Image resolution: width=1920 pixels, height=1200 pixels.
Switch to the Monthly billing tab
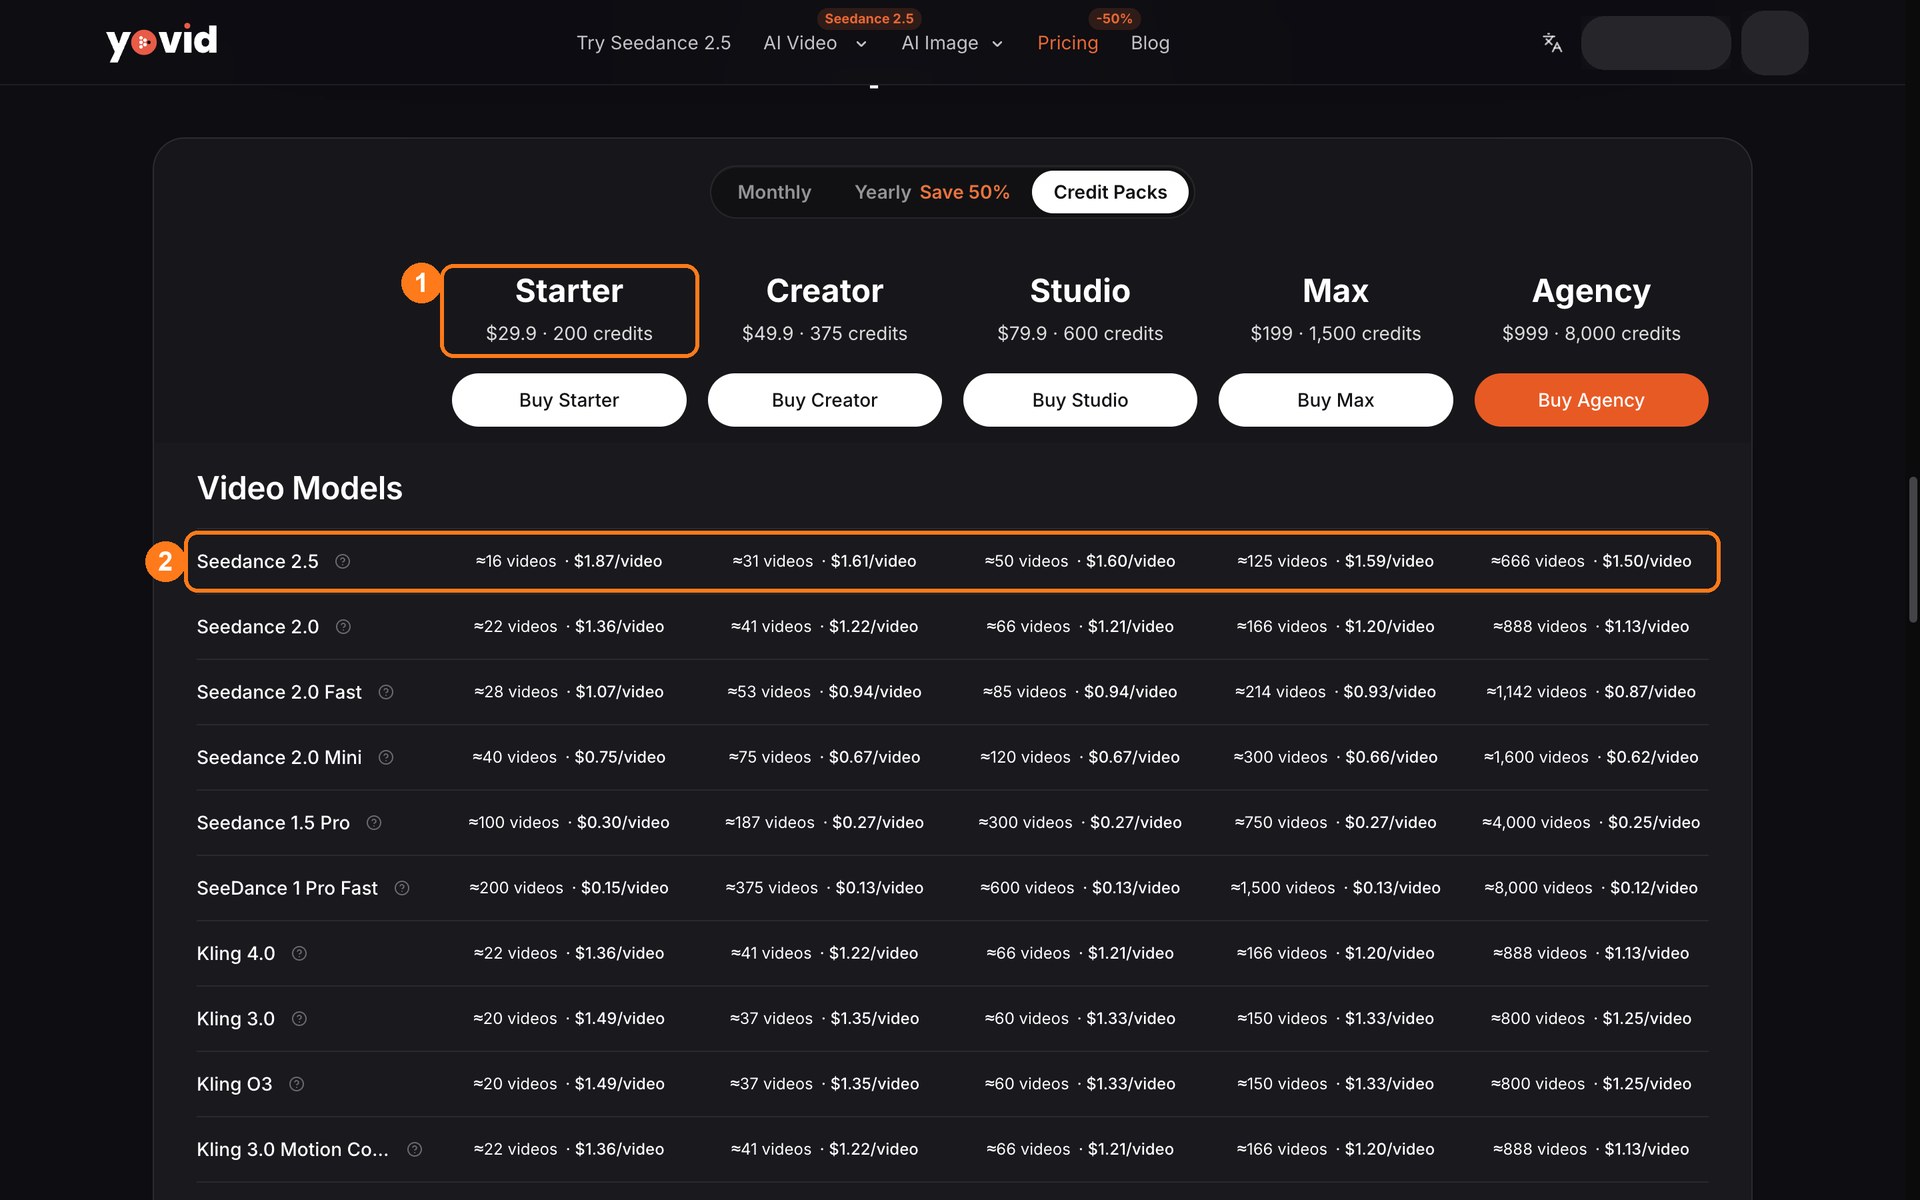tap(774, 192)
